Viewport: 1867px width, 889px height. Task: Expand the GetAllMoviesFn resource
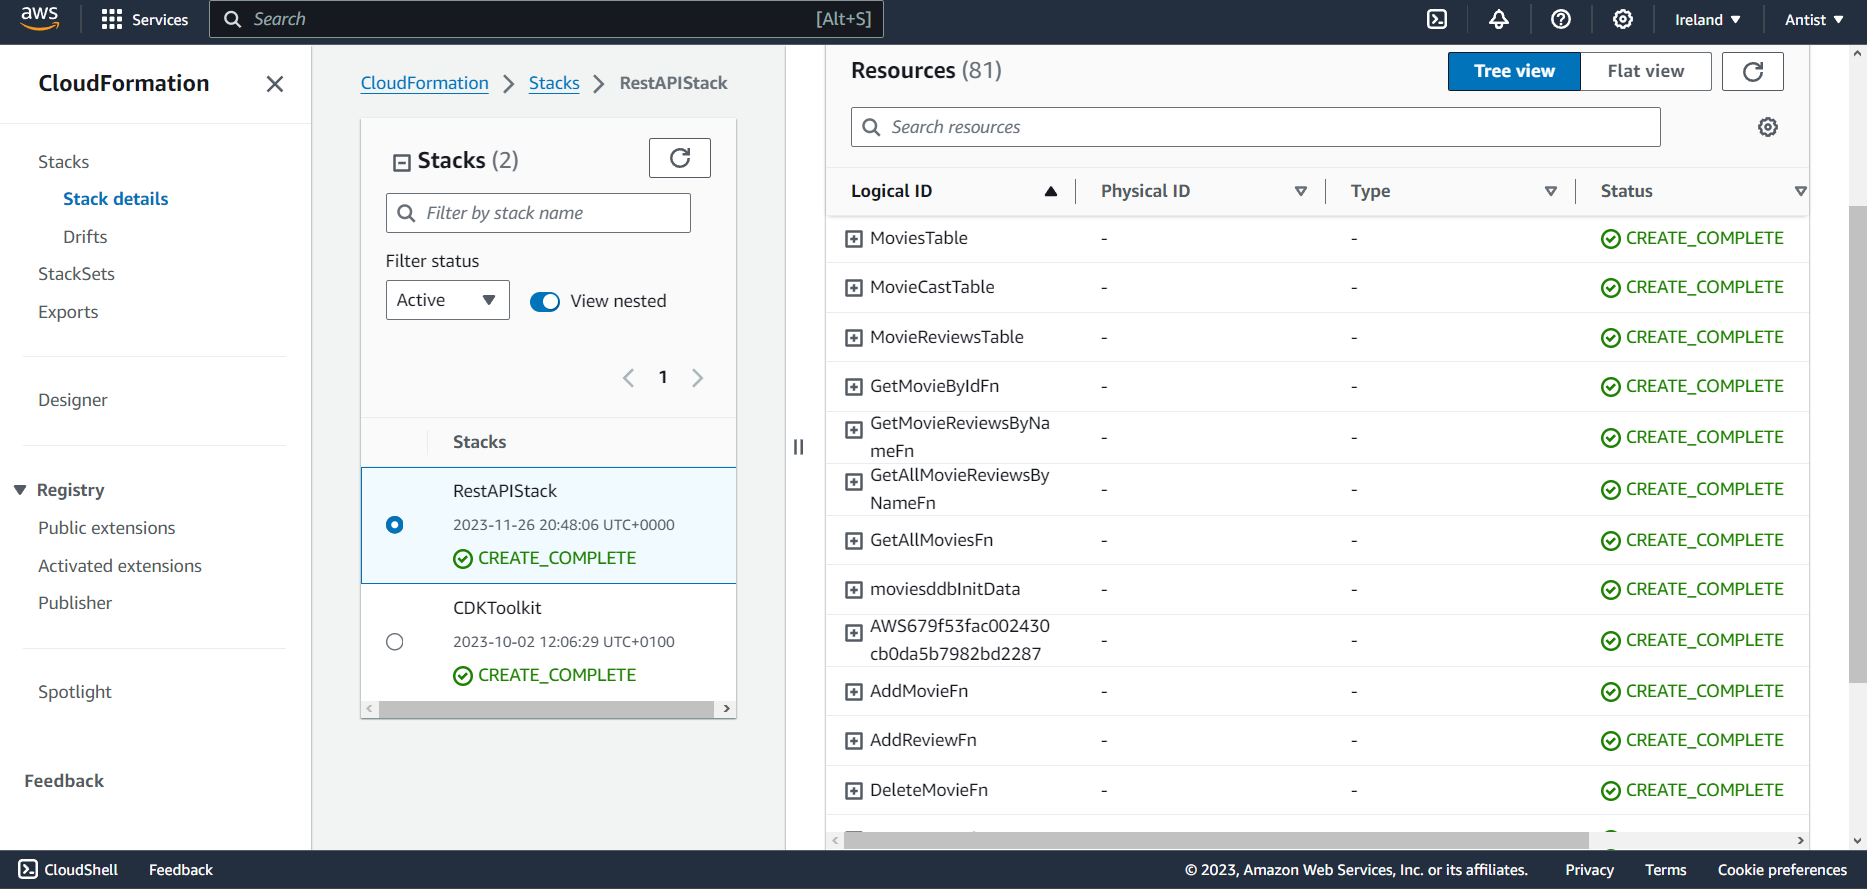[854, 541]
